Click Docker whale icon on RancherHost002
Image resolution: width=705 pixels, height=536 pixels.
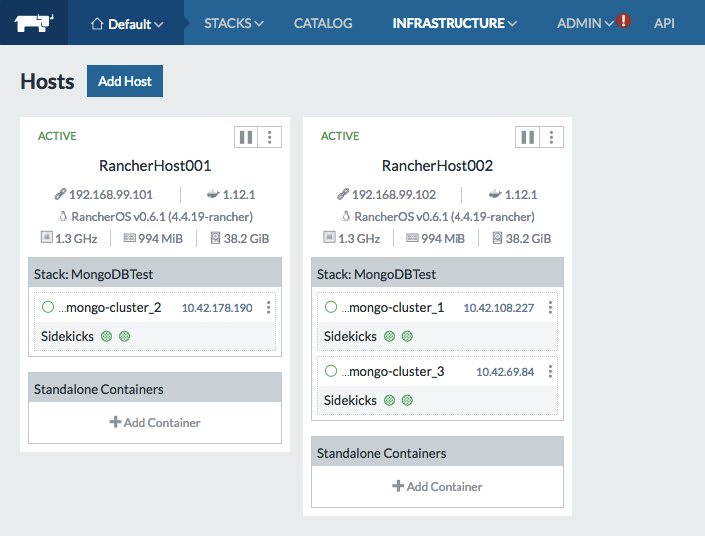click(495, 194)
